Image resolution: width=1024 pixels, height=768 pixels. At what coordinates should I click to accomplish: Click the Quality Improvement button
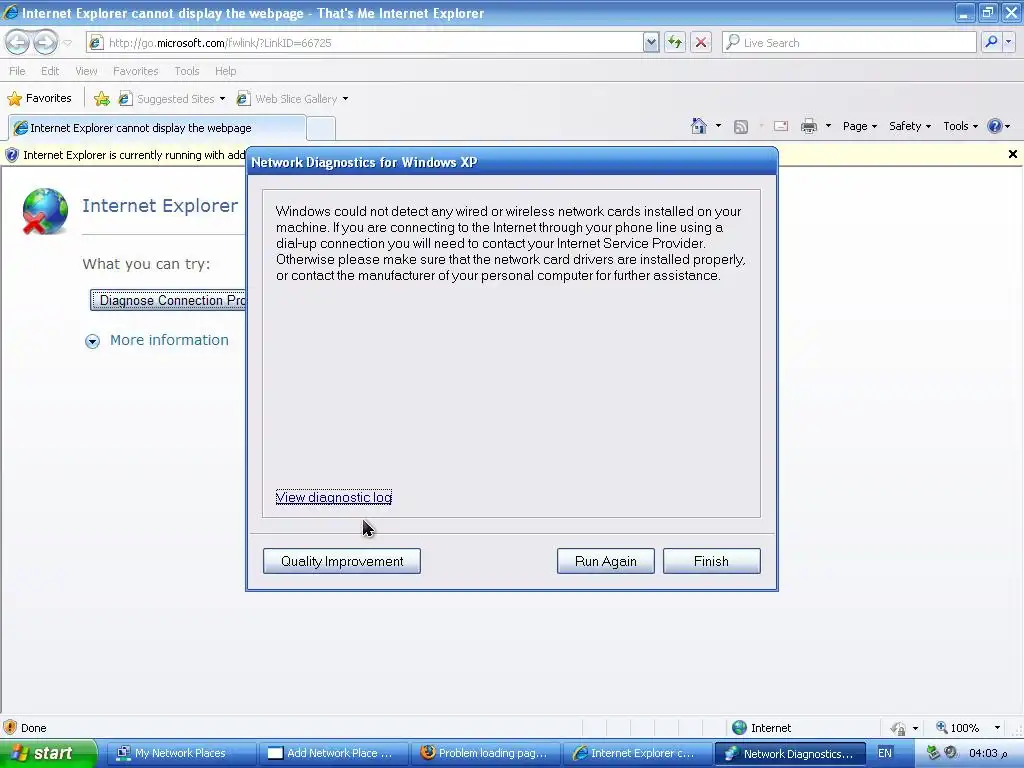pyautogui.click(x=342, y=561)
